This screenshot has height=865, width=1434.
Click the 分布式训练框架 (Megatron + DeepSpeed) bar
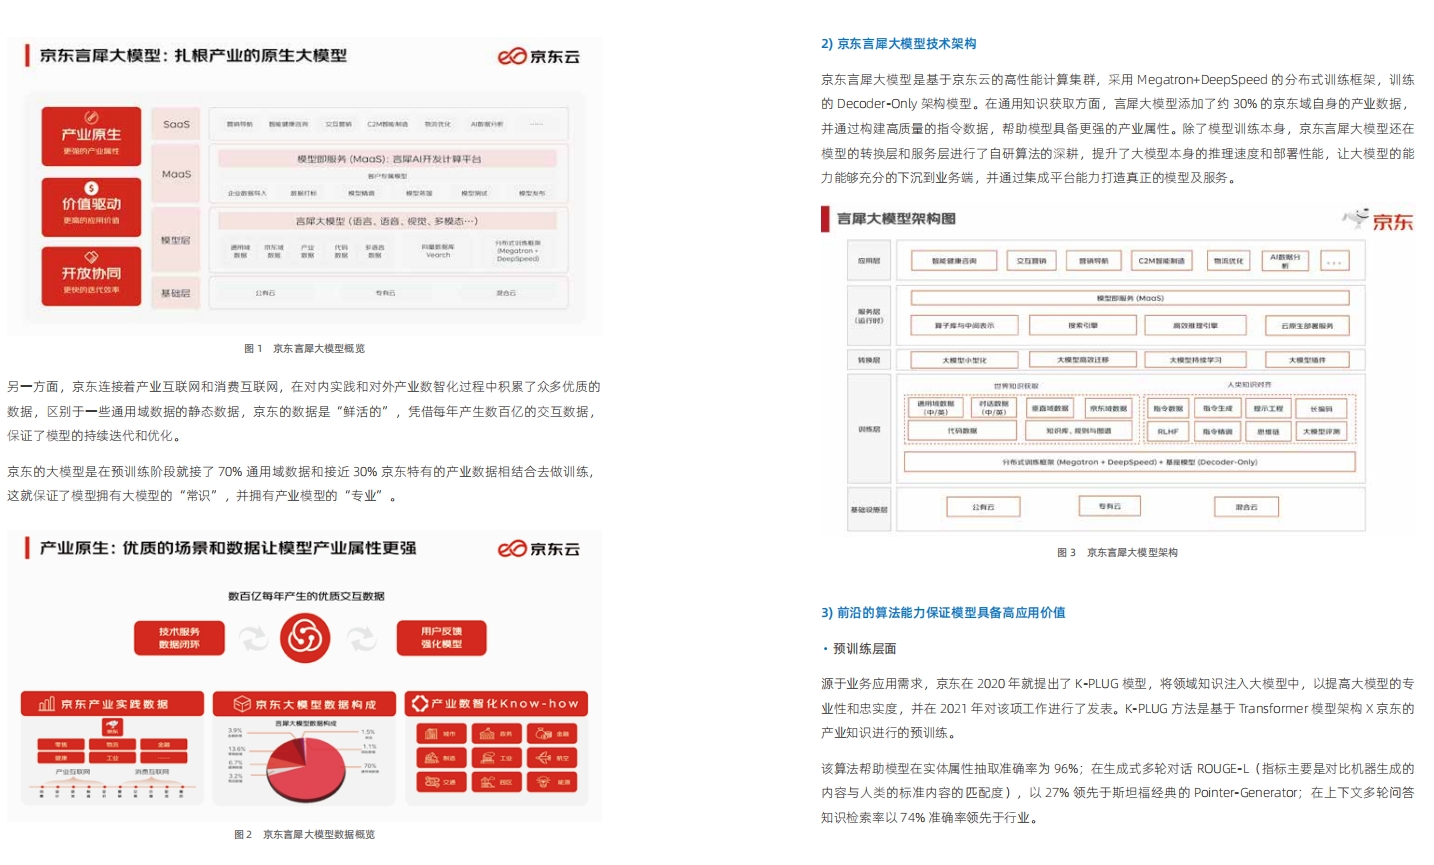click(x=1130, y=462)
